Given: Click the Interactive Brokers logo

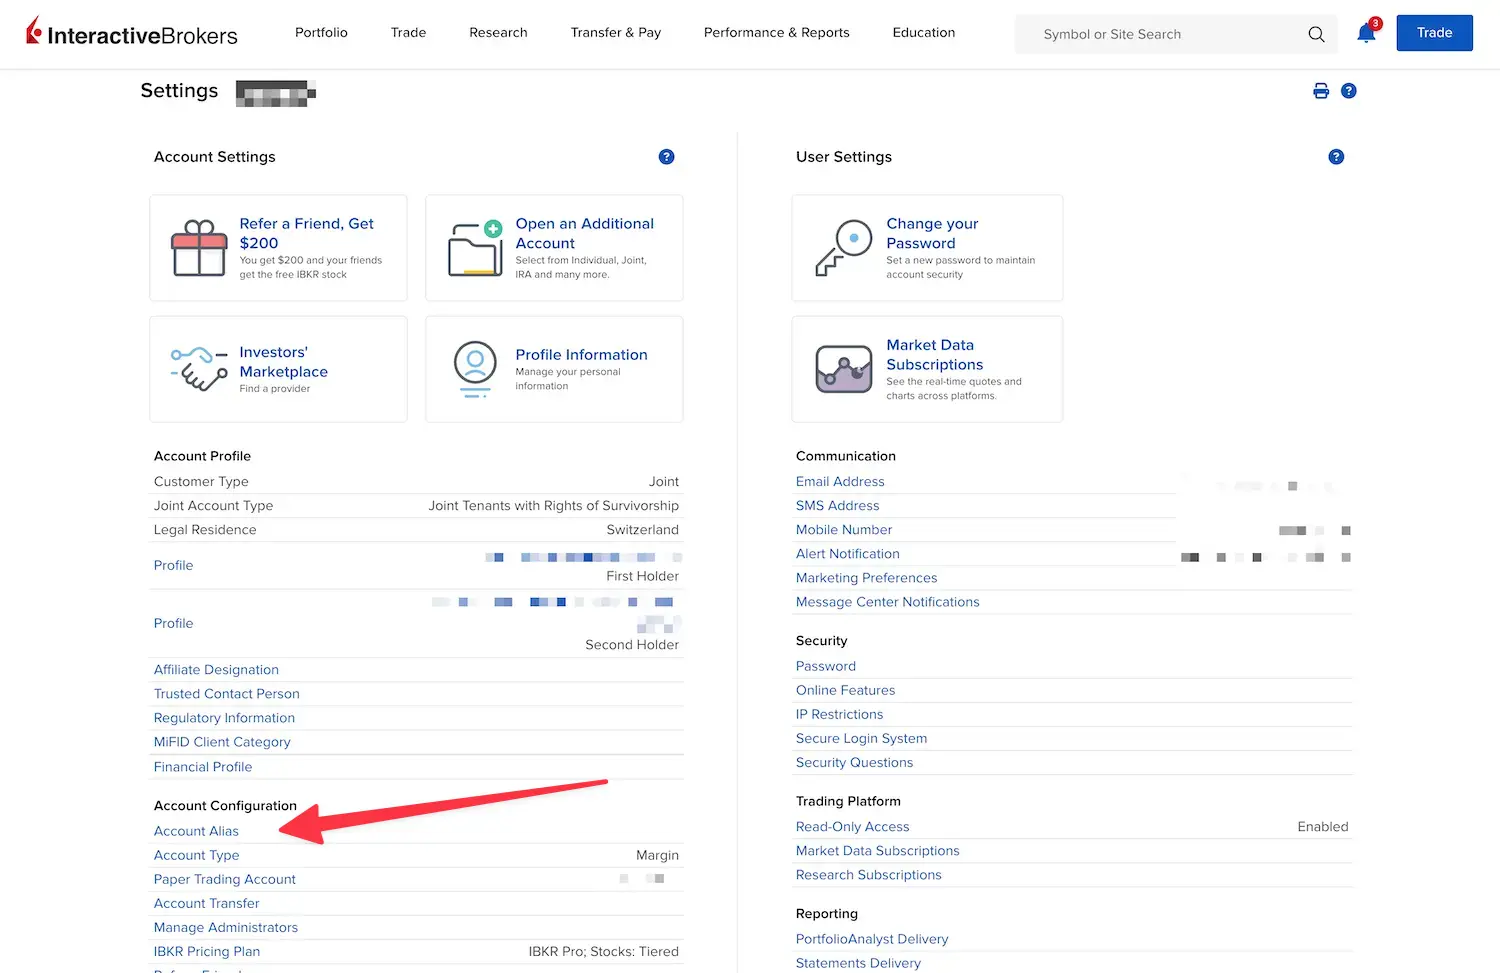Looking at the screenshot, I should pos(131,33).
